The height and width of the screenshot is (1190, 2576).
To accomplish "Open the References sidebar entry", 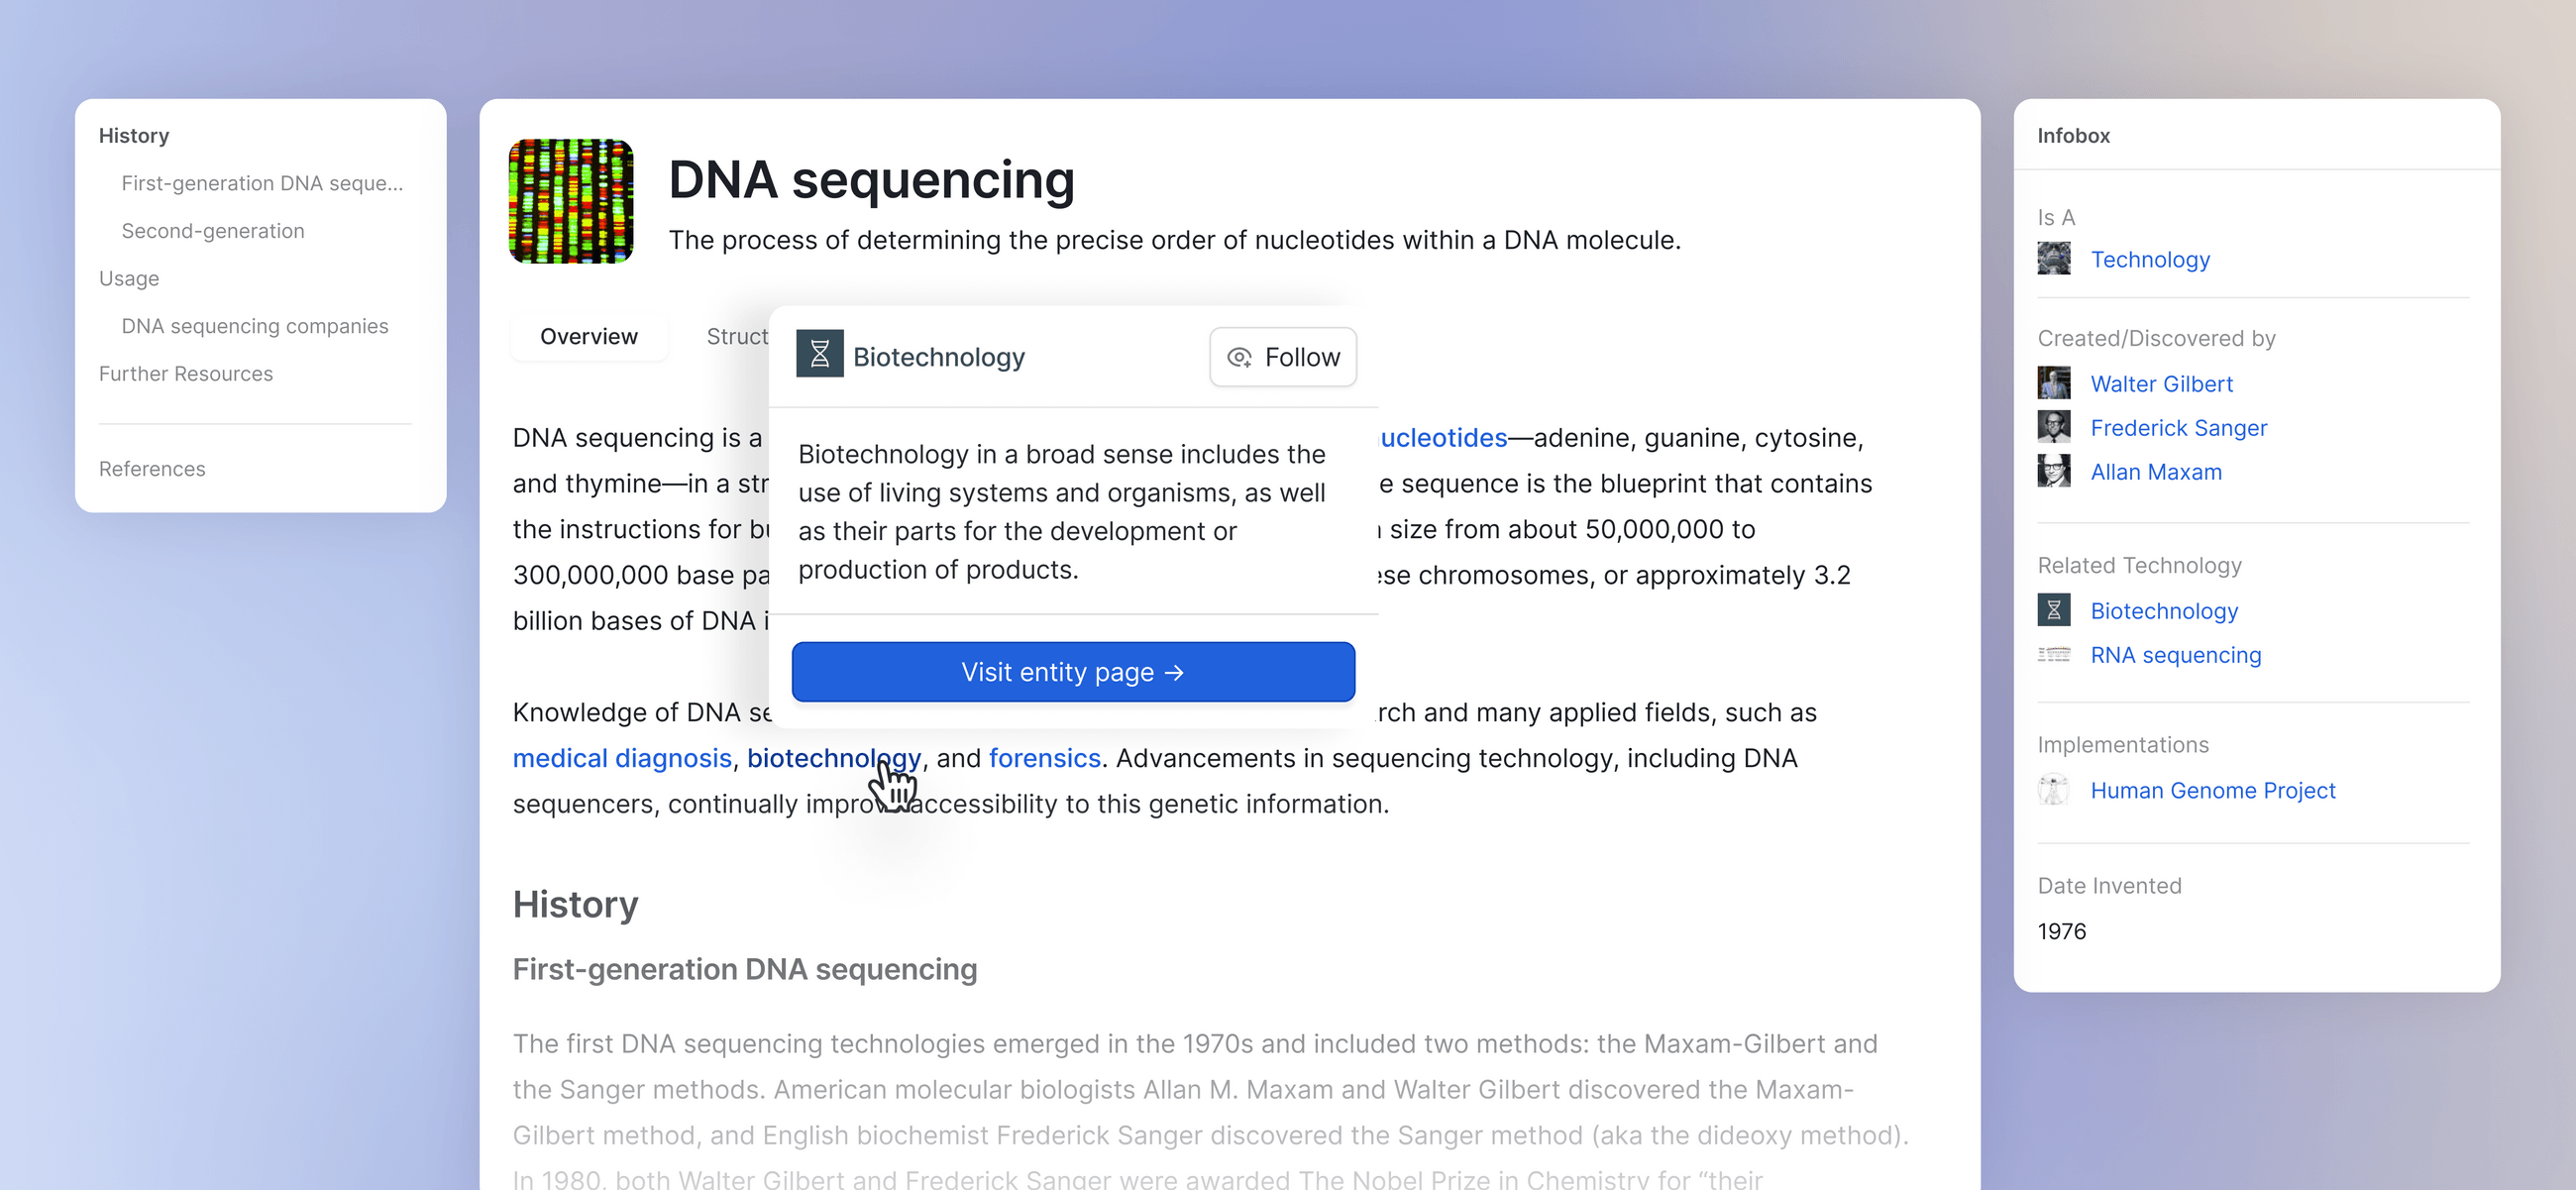I will click(x=152, y=469).
